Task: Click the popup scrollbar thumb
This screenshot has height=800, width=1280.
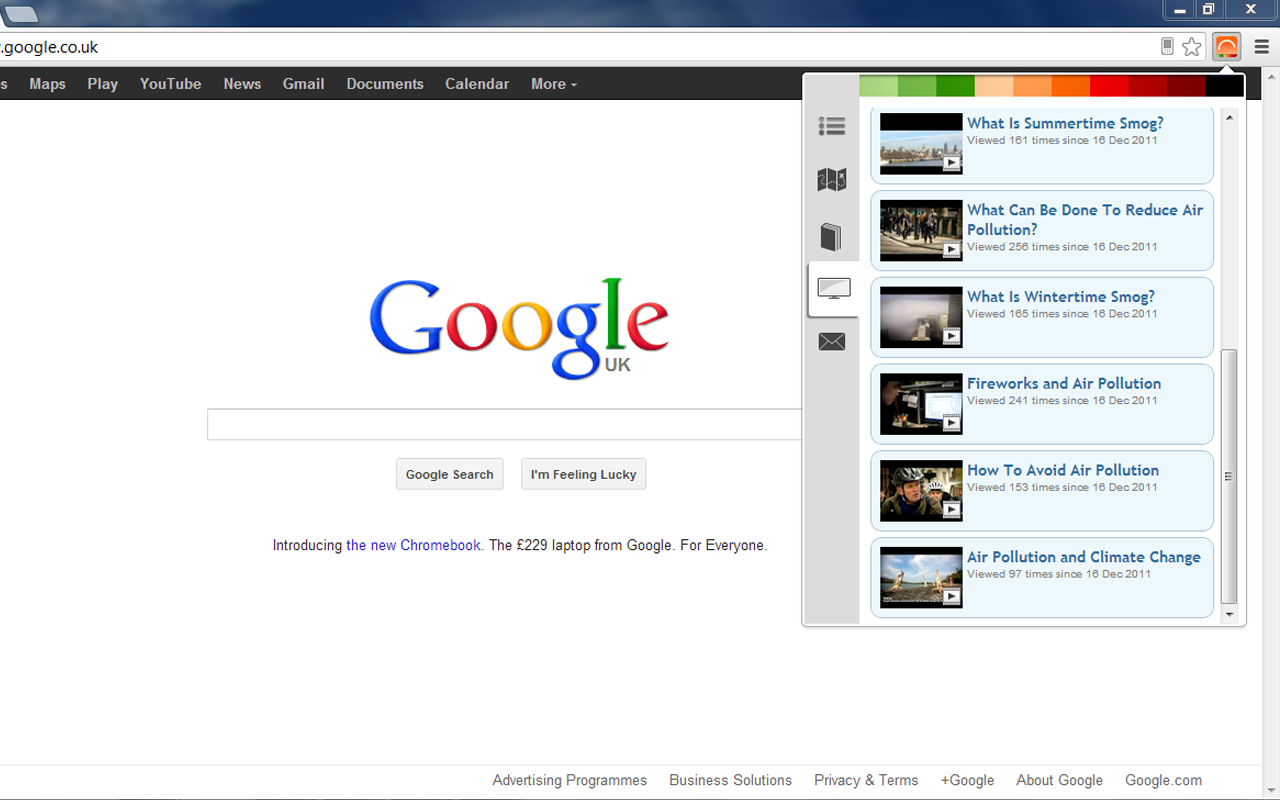Action: coord(1230,477)
